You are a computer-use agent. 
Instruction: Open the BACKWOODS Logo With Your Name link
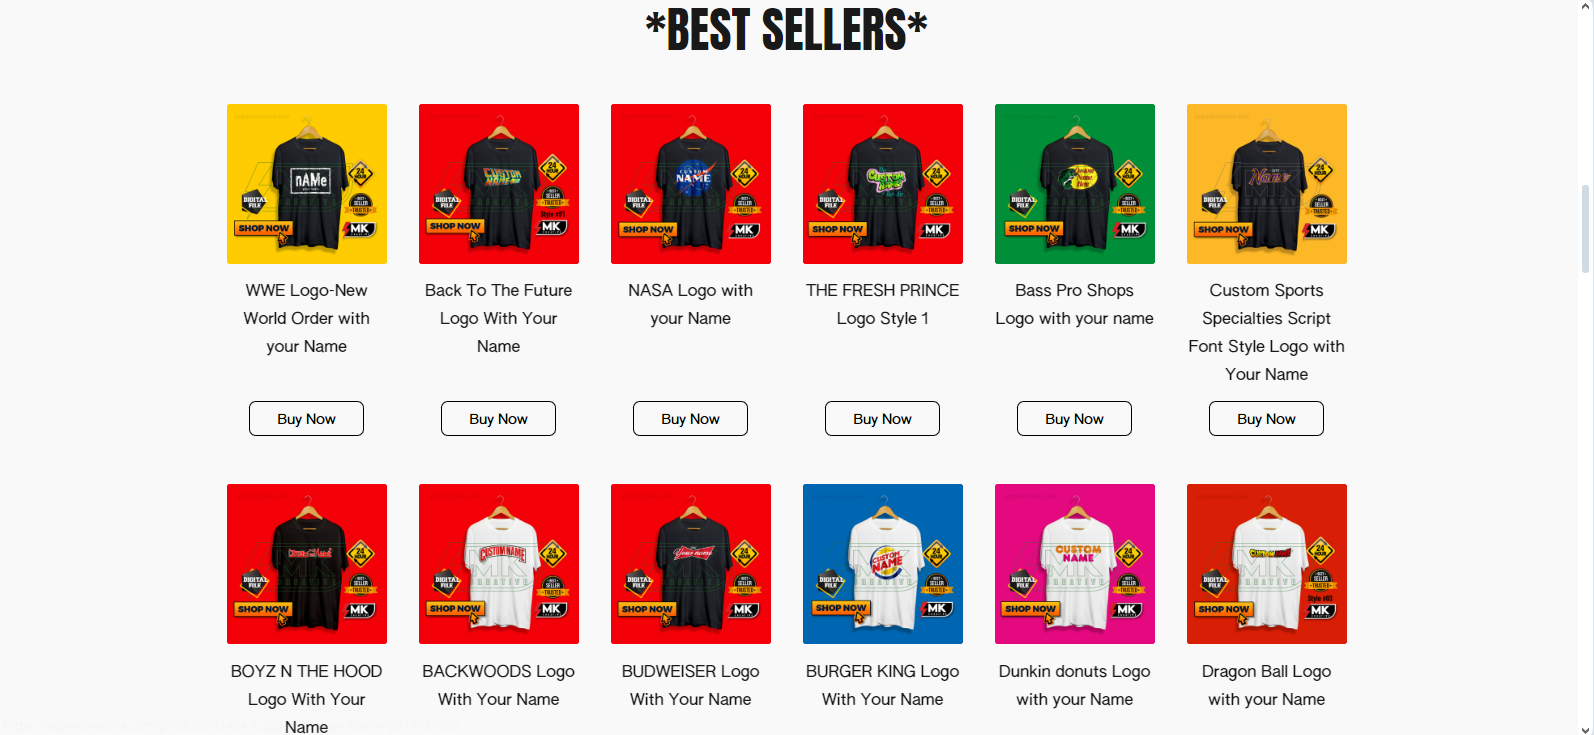coord(498,685)
